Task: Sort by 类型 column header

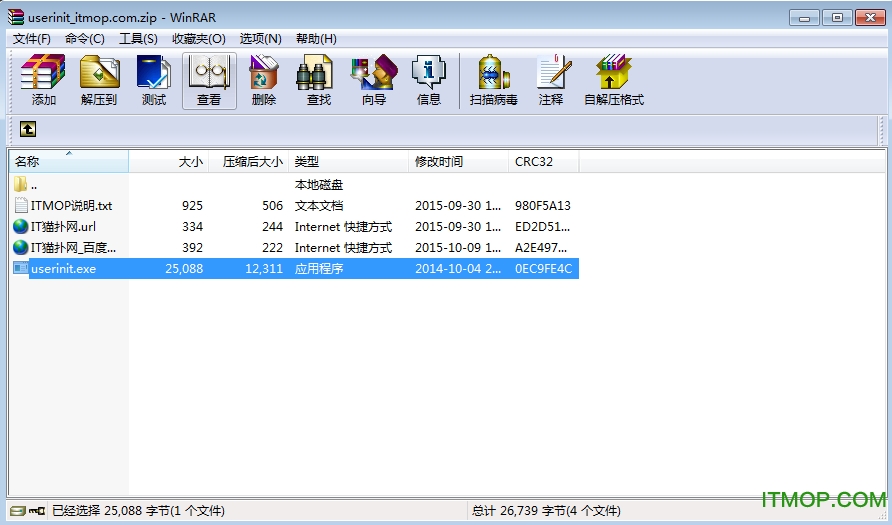Action: pos(349,162)
